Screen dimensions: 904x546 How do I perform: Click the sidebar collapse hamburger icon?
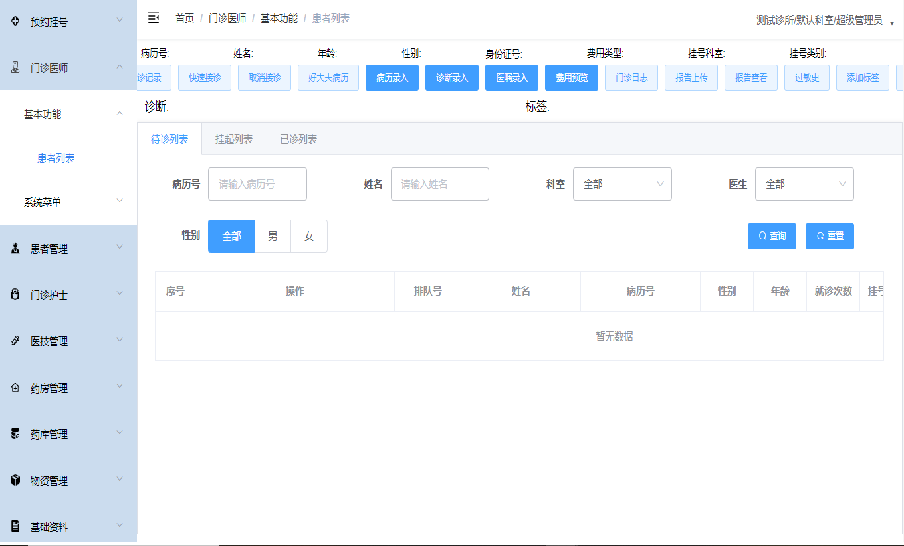point(153,18)
